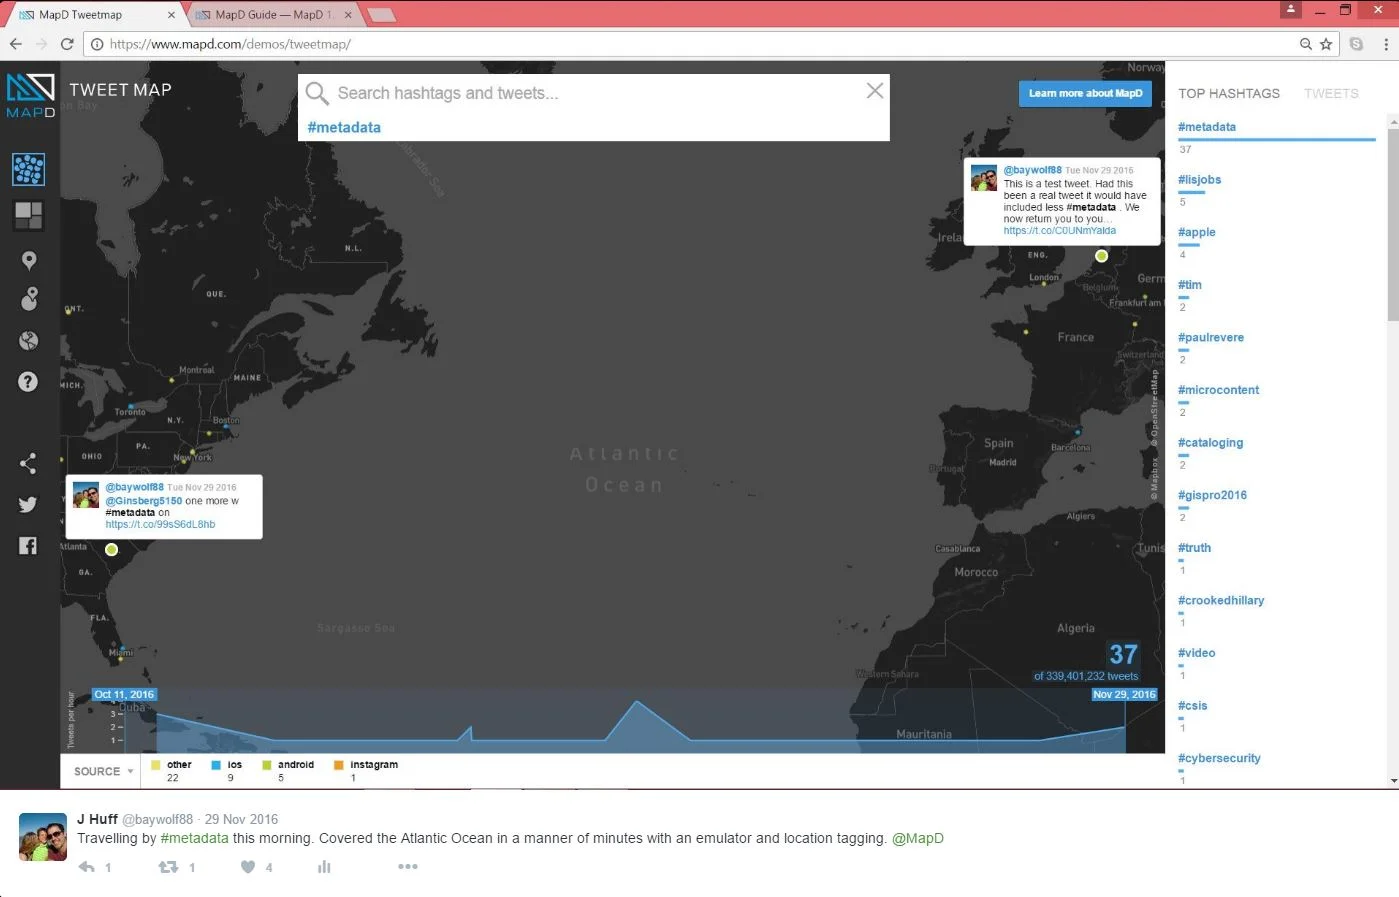Toggle the 'android' source legend
The width and height of the screenshot is (1399, 897).
pyautogui.click(x=288, y=770)
